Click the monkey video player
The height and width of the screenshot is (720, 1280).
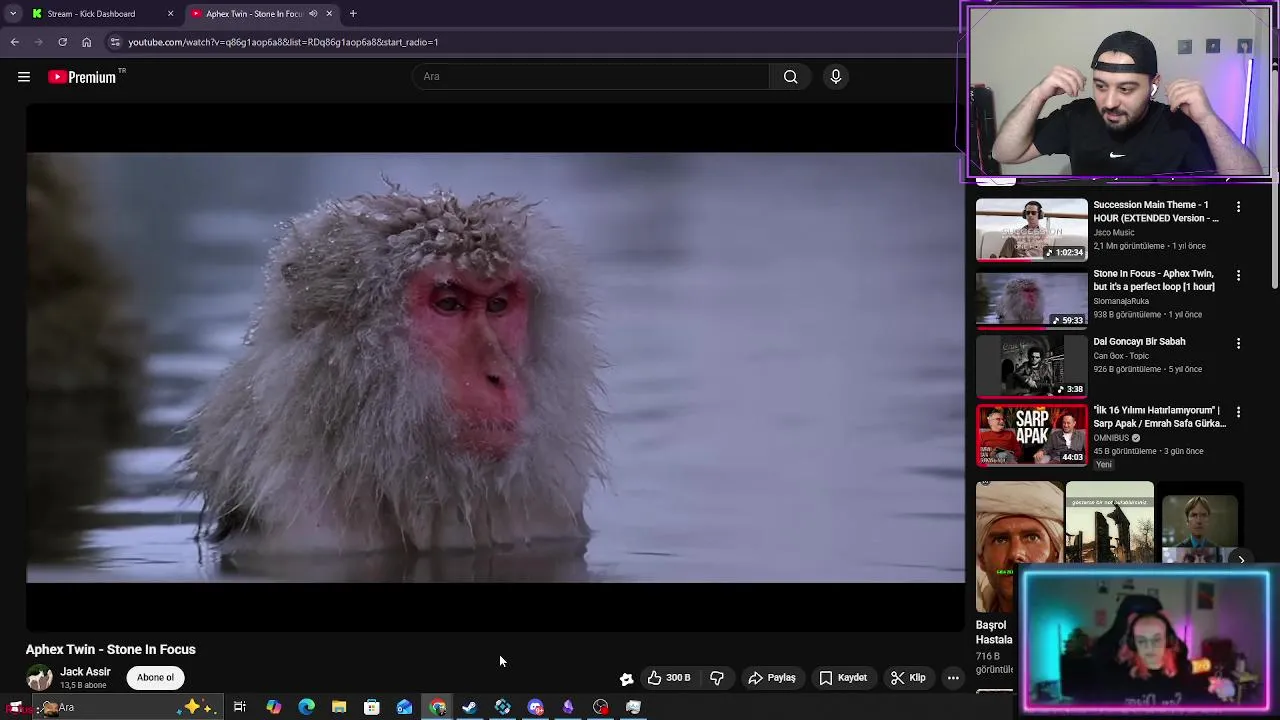[x=495, y=367]
